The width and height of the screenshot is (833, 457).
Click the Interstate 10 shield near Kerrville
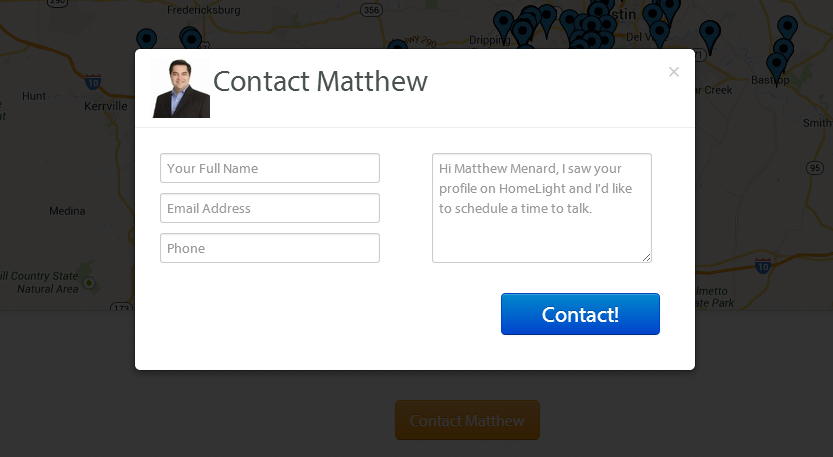(x=93, y=81)
